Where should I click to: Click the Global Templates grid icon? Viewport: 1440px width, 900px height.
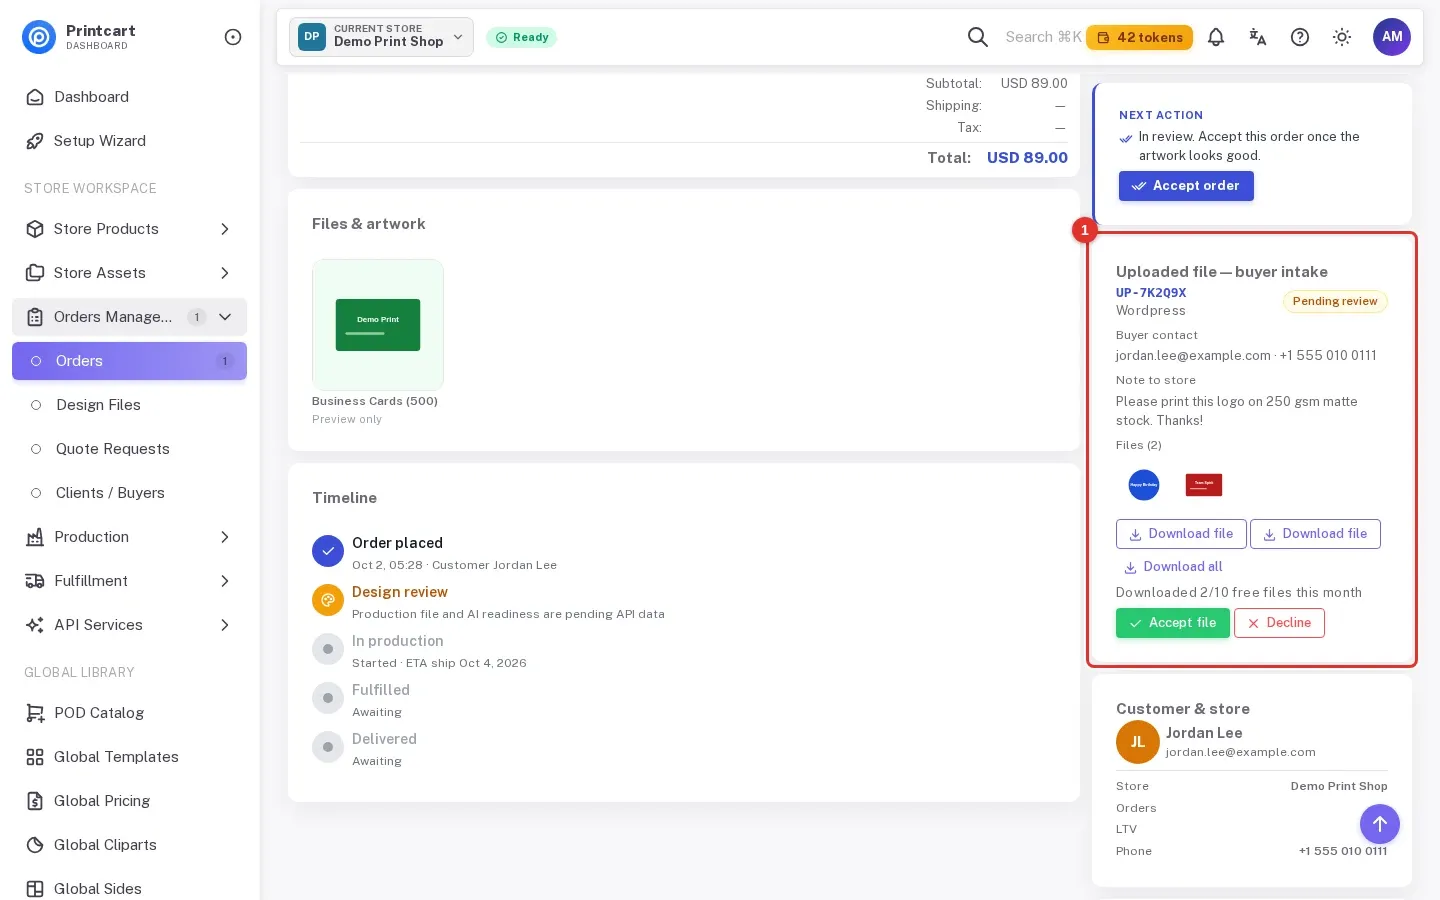35,757
